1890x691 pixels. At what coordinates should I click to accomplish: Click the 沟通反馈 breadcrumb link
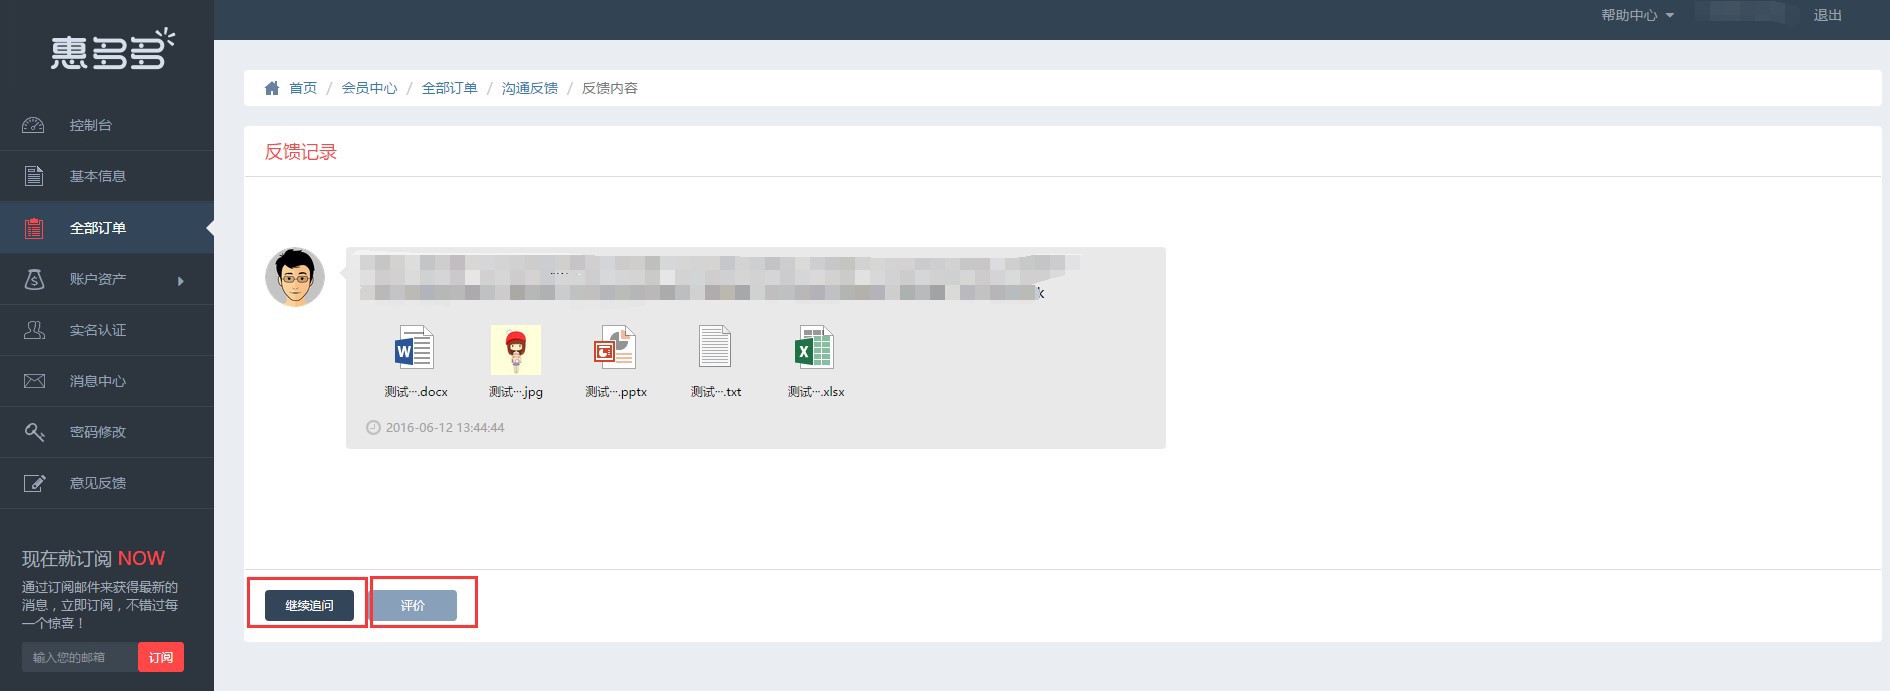(529, 88)
